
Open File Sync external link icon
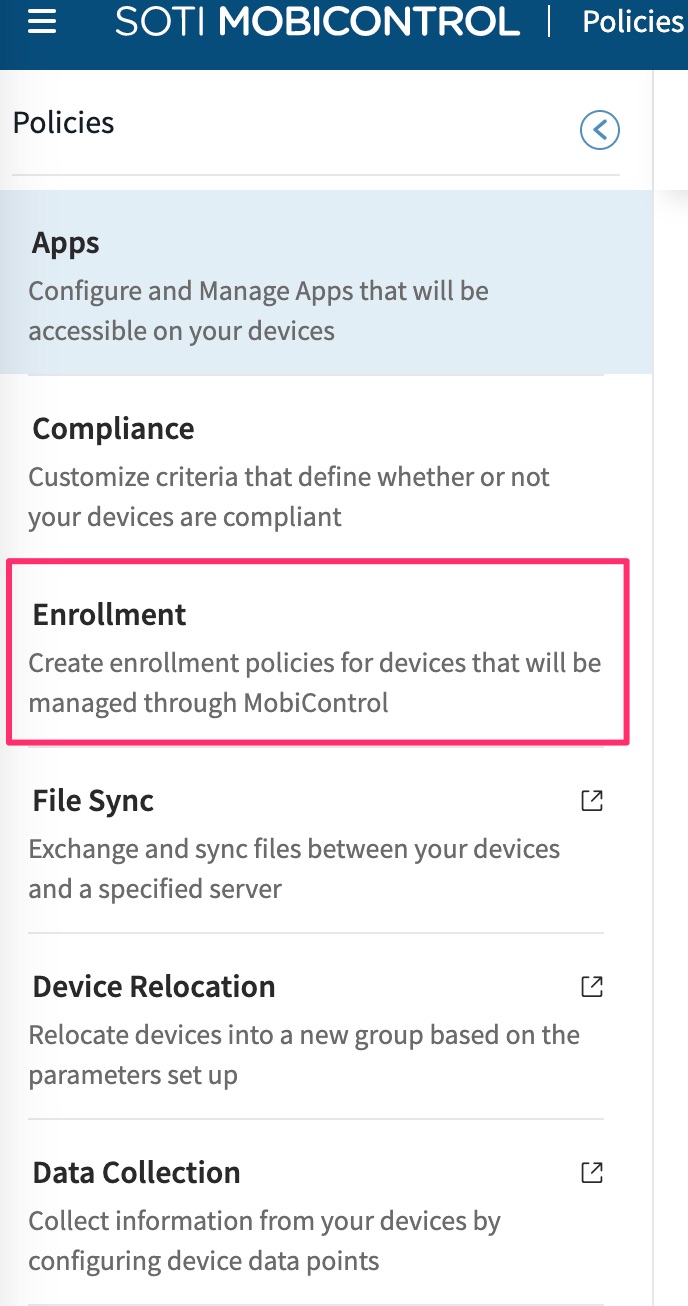pyautogui.click(x=592, y=801)
